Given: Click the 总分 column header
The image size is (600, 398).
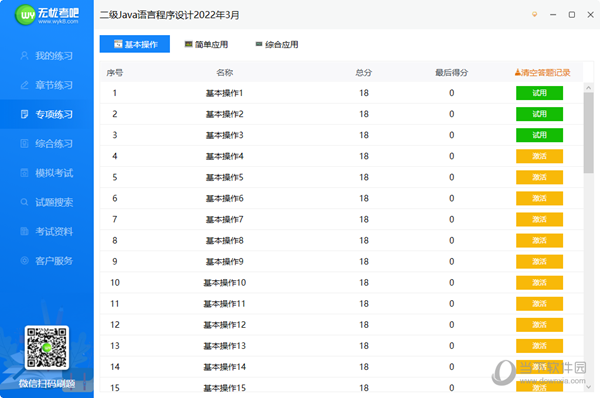Looking at the screenshot, I should (x=364, y=72).
